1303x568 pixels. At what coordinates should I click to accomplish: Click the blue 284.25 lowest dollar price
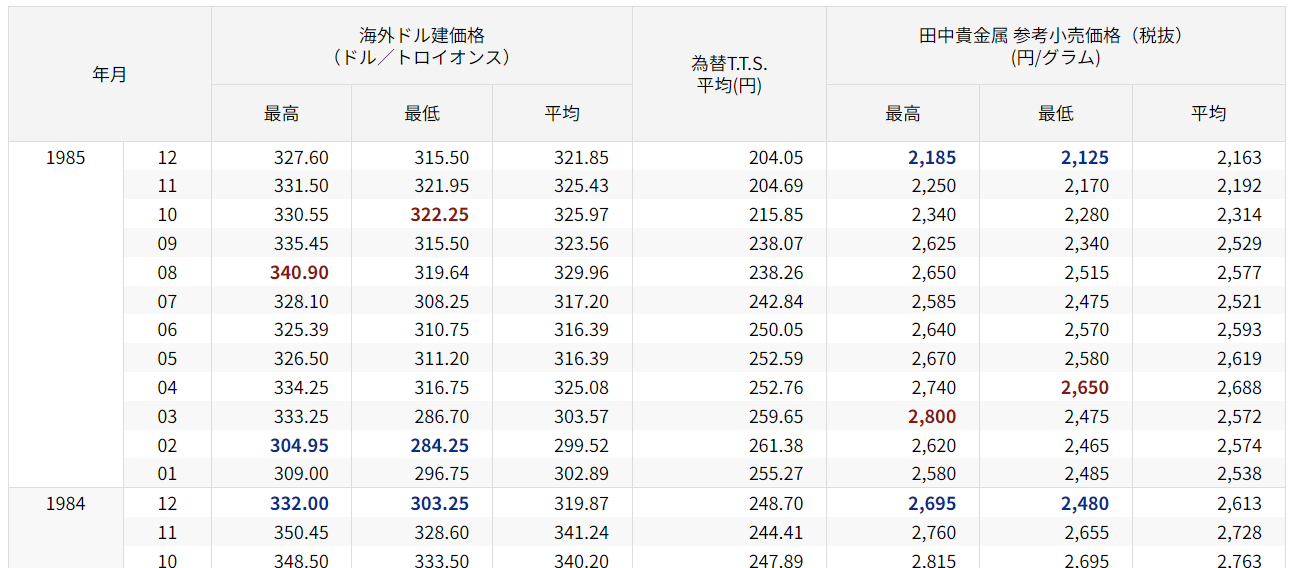click(439, 446)
